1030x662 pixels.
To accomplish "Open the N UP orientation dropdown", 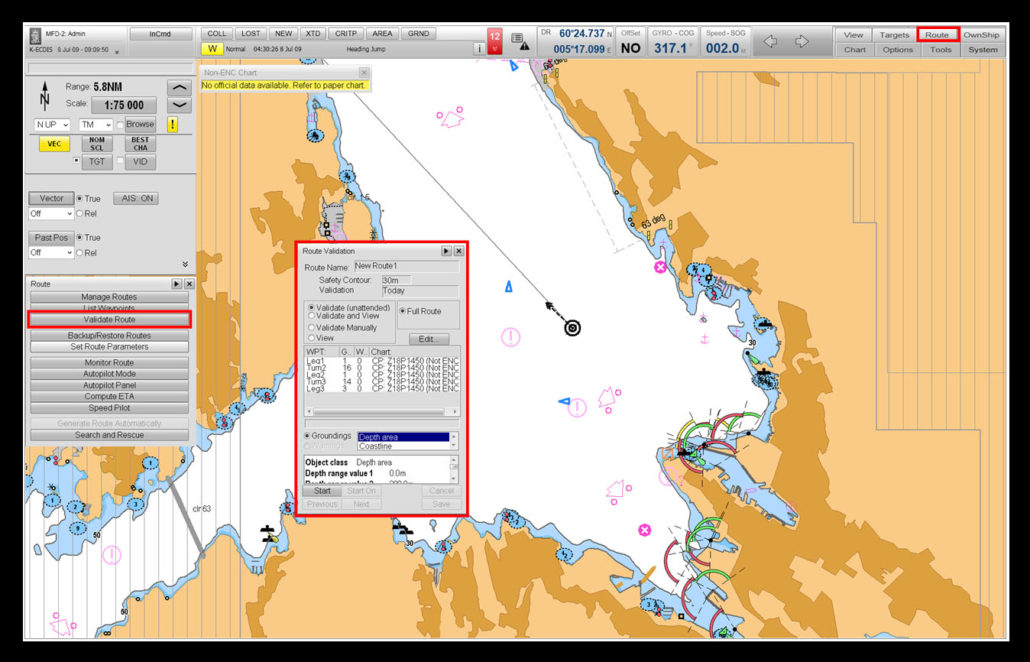I will [53, 125].
